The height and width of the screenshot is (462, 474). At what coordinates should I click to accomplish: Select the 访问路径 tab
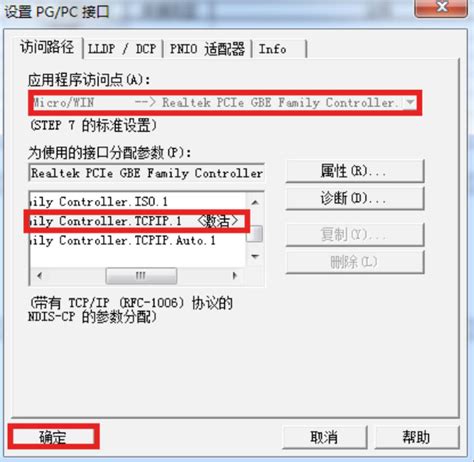click(x=47, y=48)
